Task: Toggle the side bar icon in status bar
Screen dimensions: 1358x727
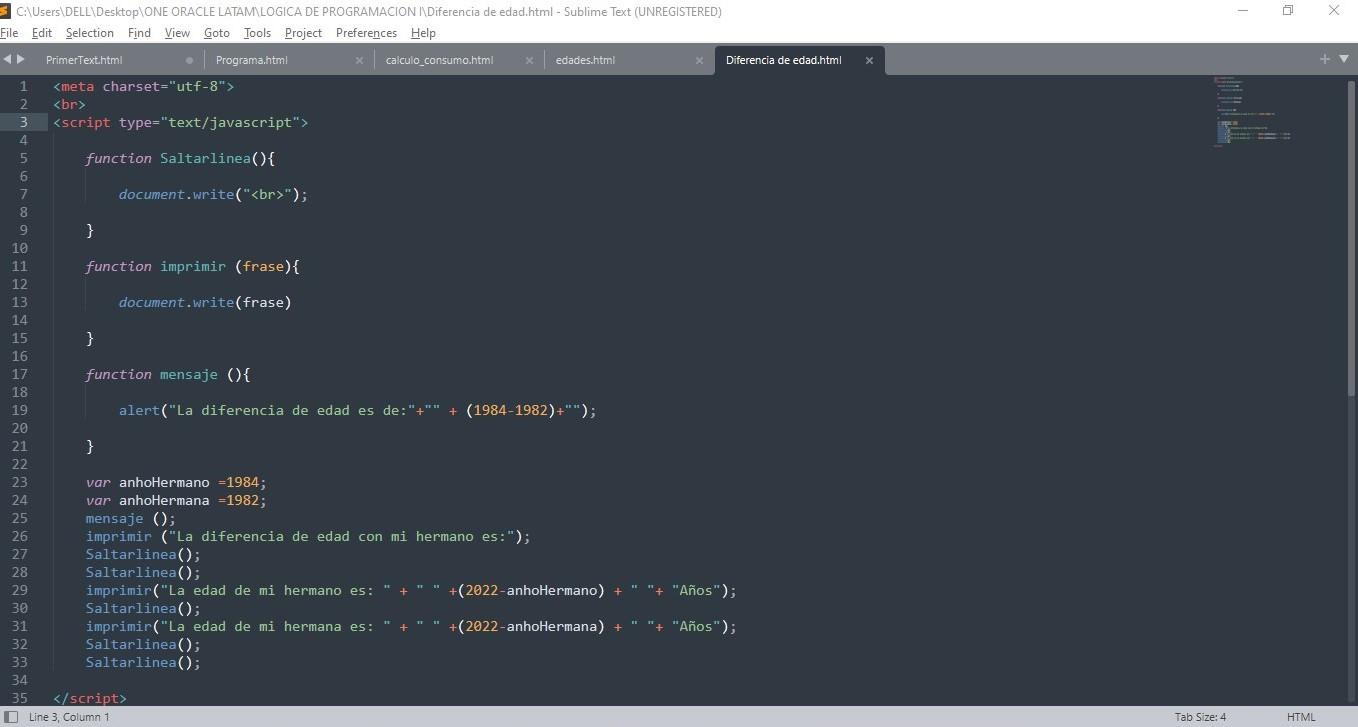Action: click(12, 717)
